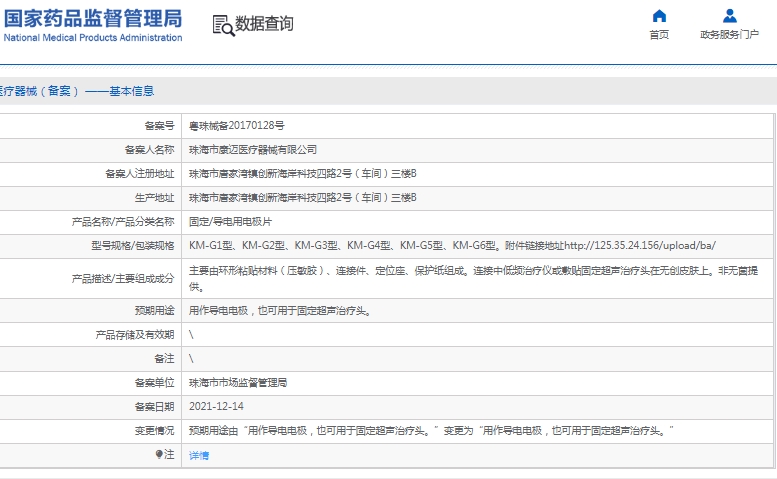Select the date 2021-12-14
Viewport: 777px width, 479px height.
[x=216, y=407]
